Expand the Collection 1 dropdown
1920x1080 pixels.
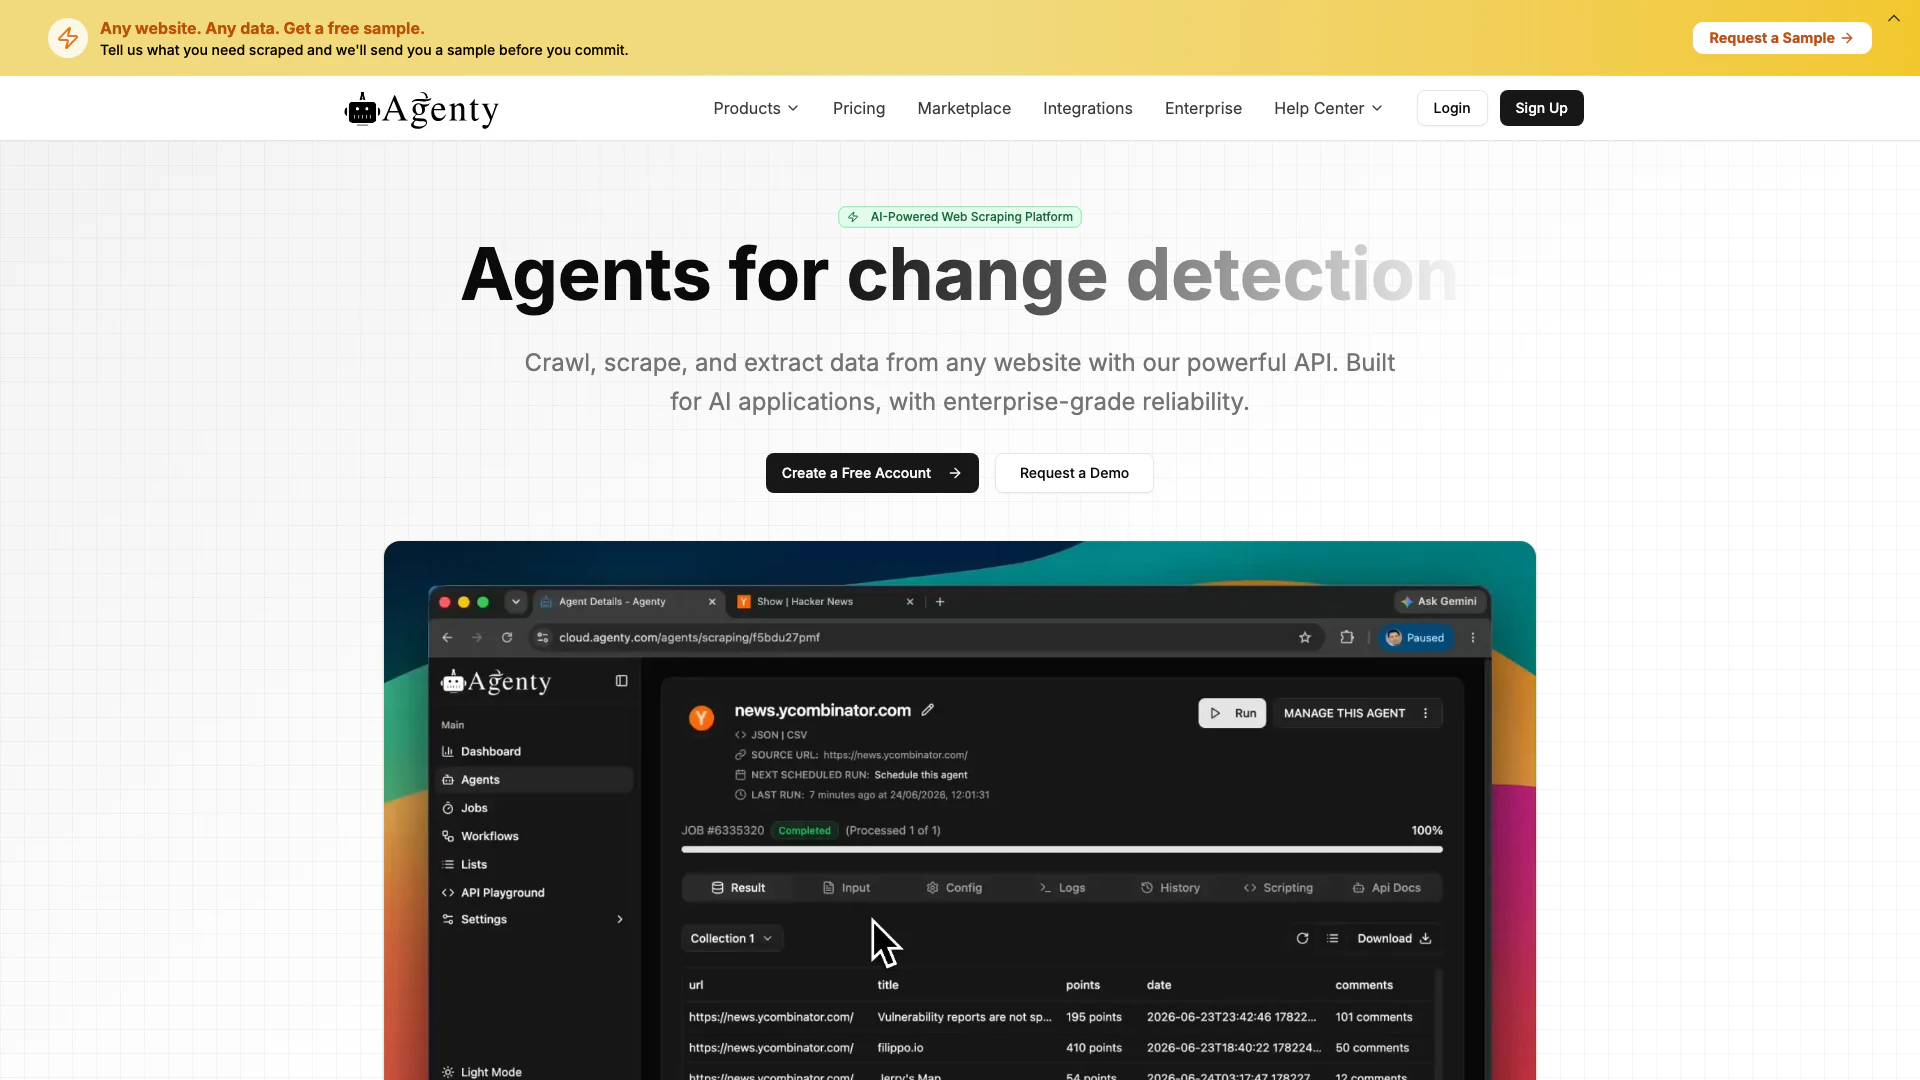[x=731, y=938]
